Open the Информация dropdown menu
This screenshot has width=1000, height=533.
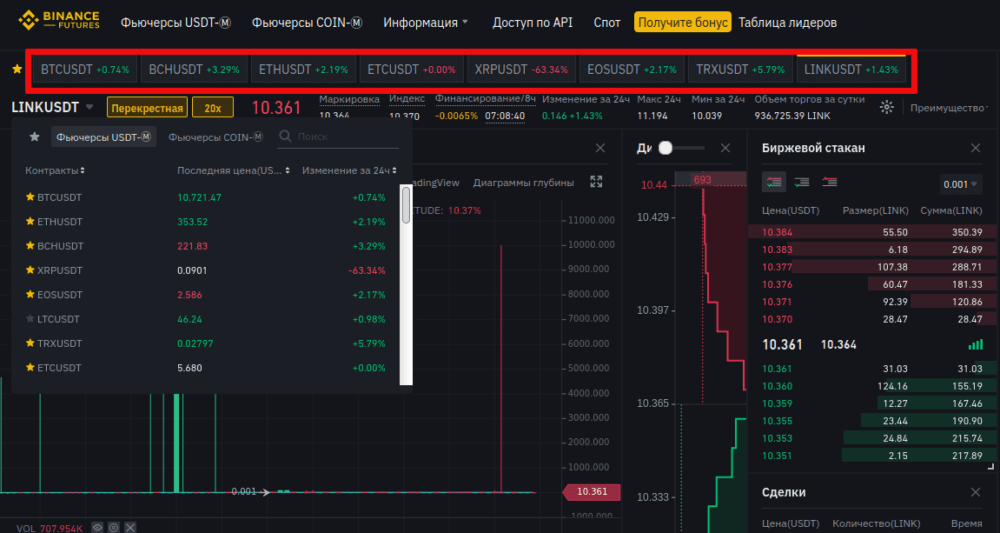pos(425,22)
